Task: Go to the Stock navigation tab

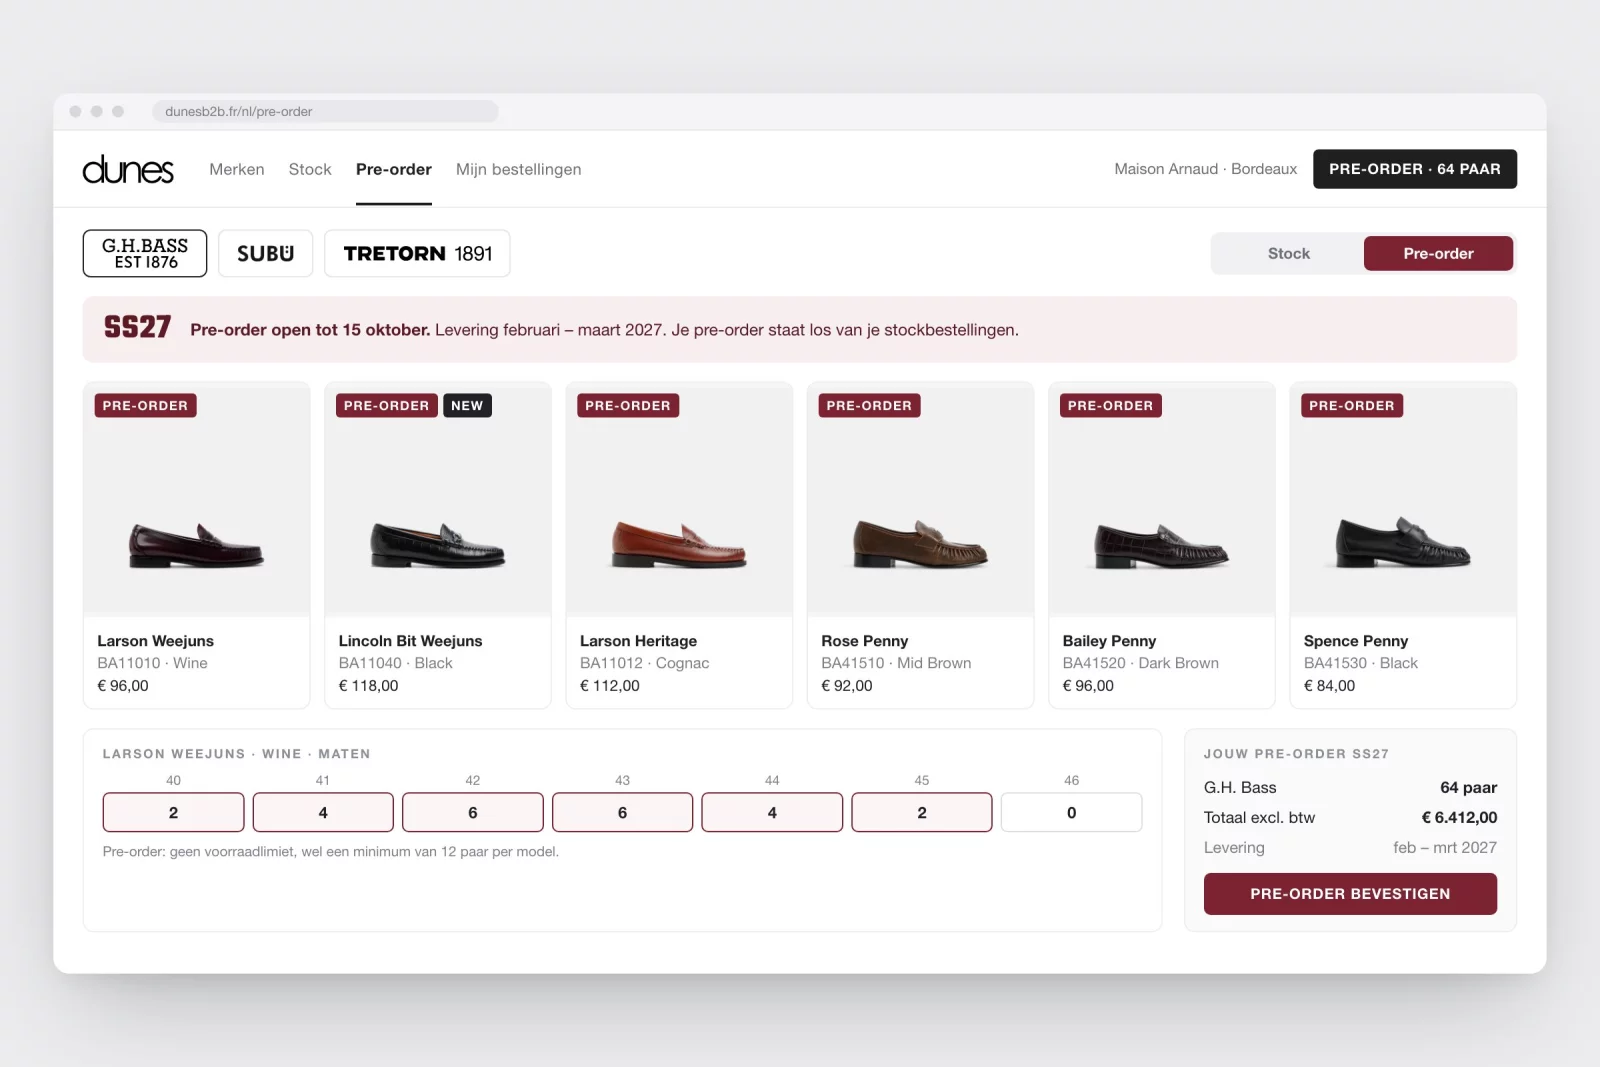Action: coord(310,169)
